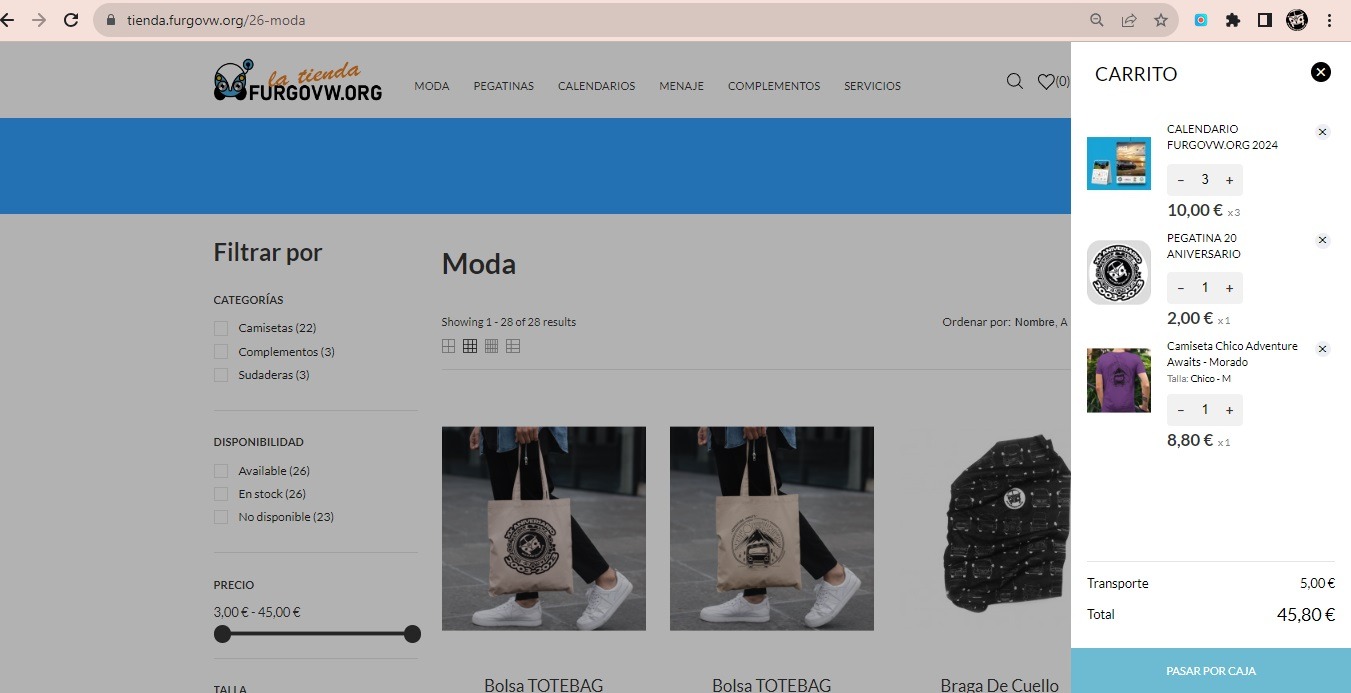
Task: Check the No disponible (23) filter
Action: point(220,517)
